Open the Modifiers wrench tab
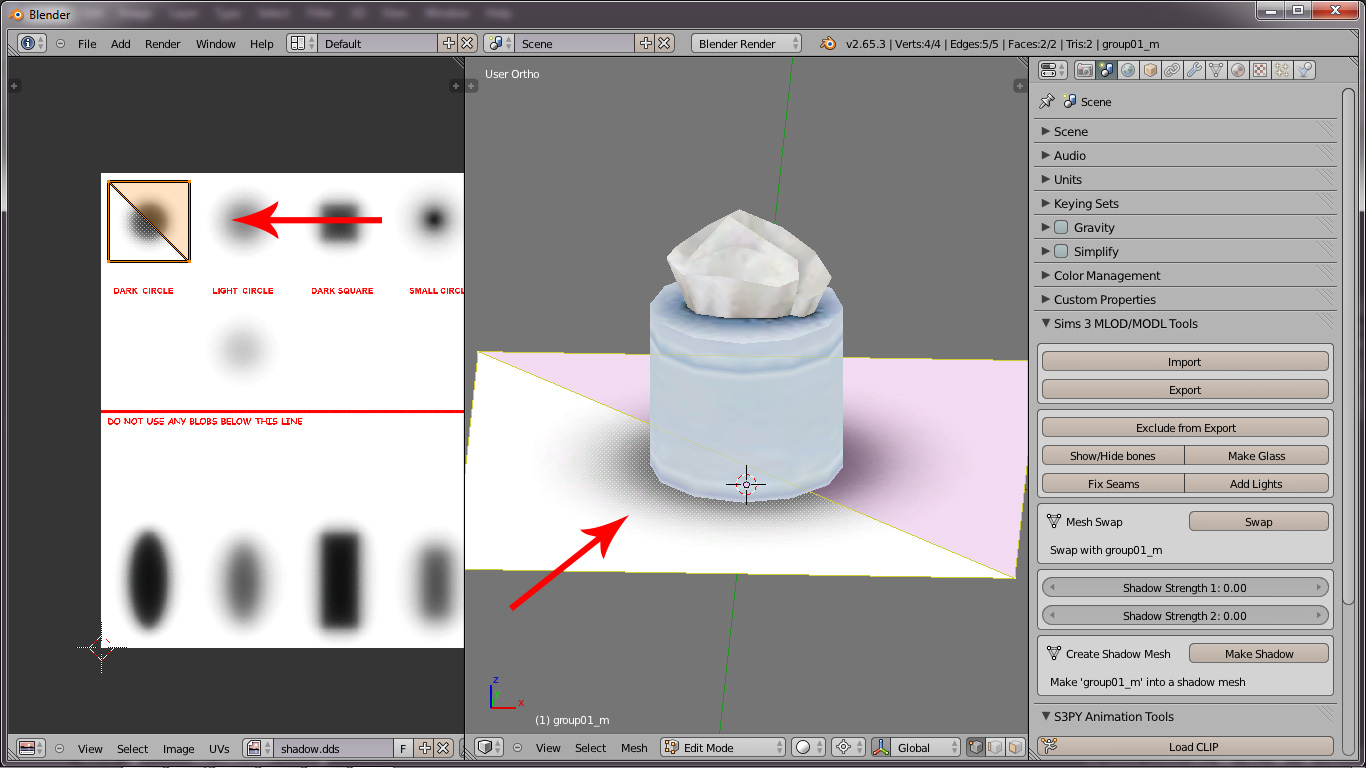The height and width of the screenshot is (768, 1366). coord(1194,70)
